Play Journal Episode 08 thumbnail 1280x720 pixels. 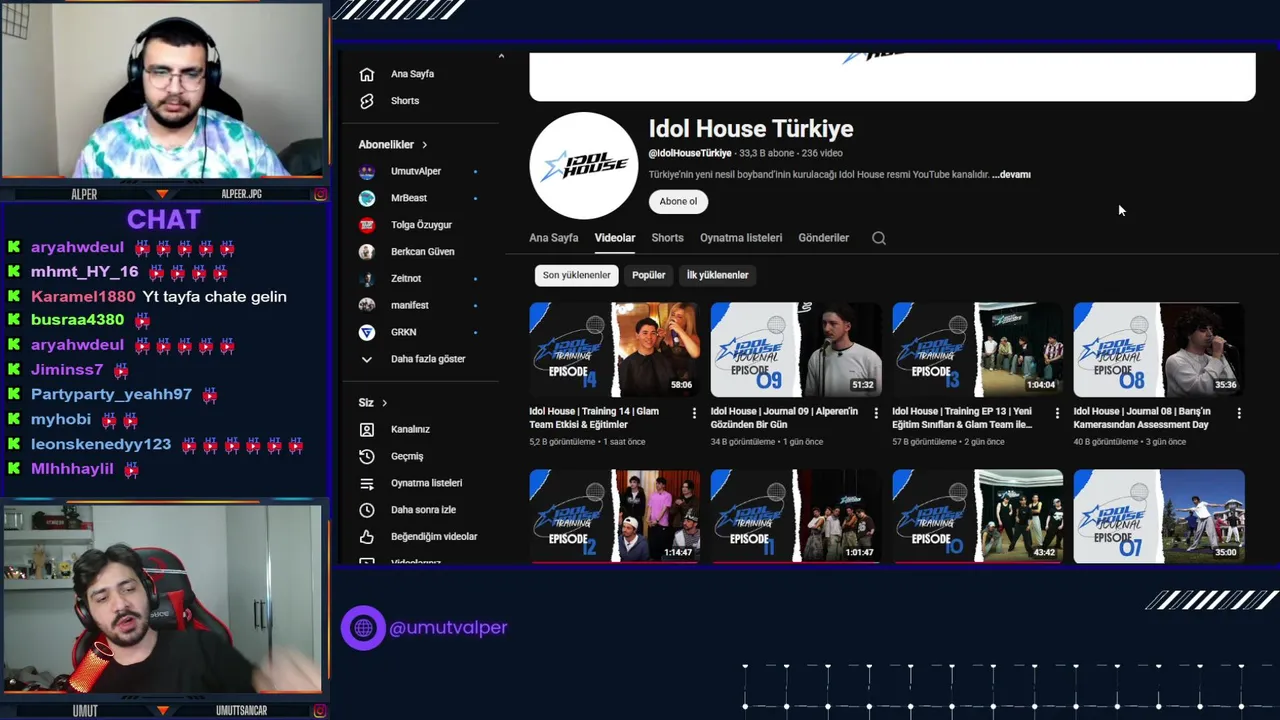[x=1159, y=350]
